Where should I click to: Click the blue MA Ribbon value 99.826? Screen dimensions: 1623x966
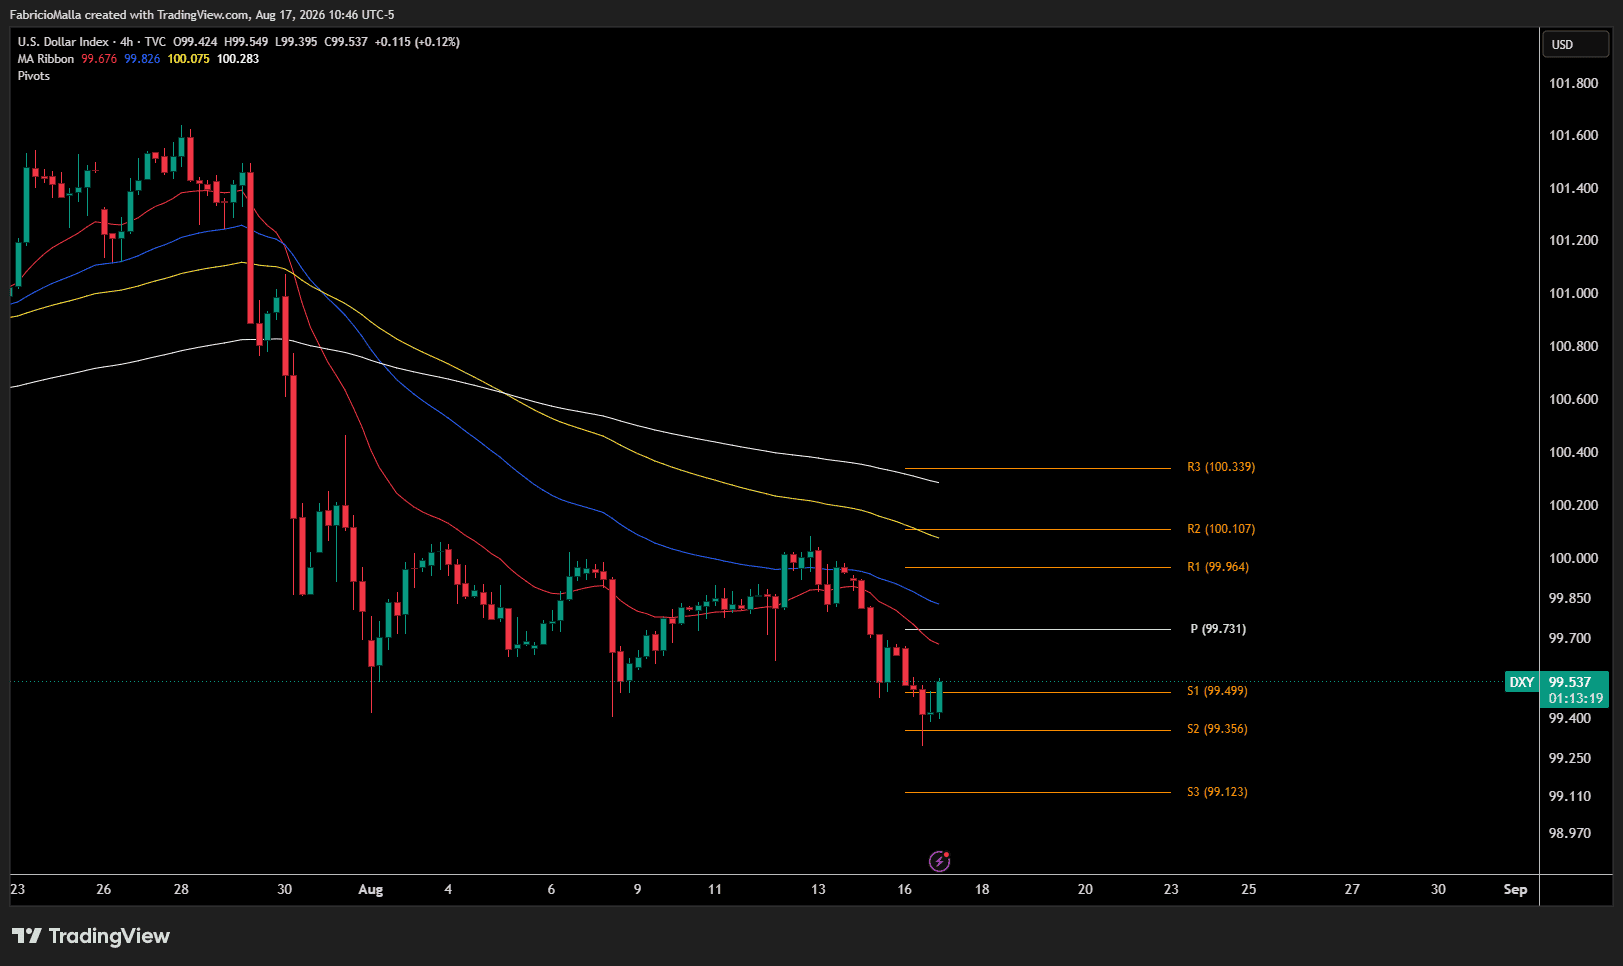click(x=142, y=59)
